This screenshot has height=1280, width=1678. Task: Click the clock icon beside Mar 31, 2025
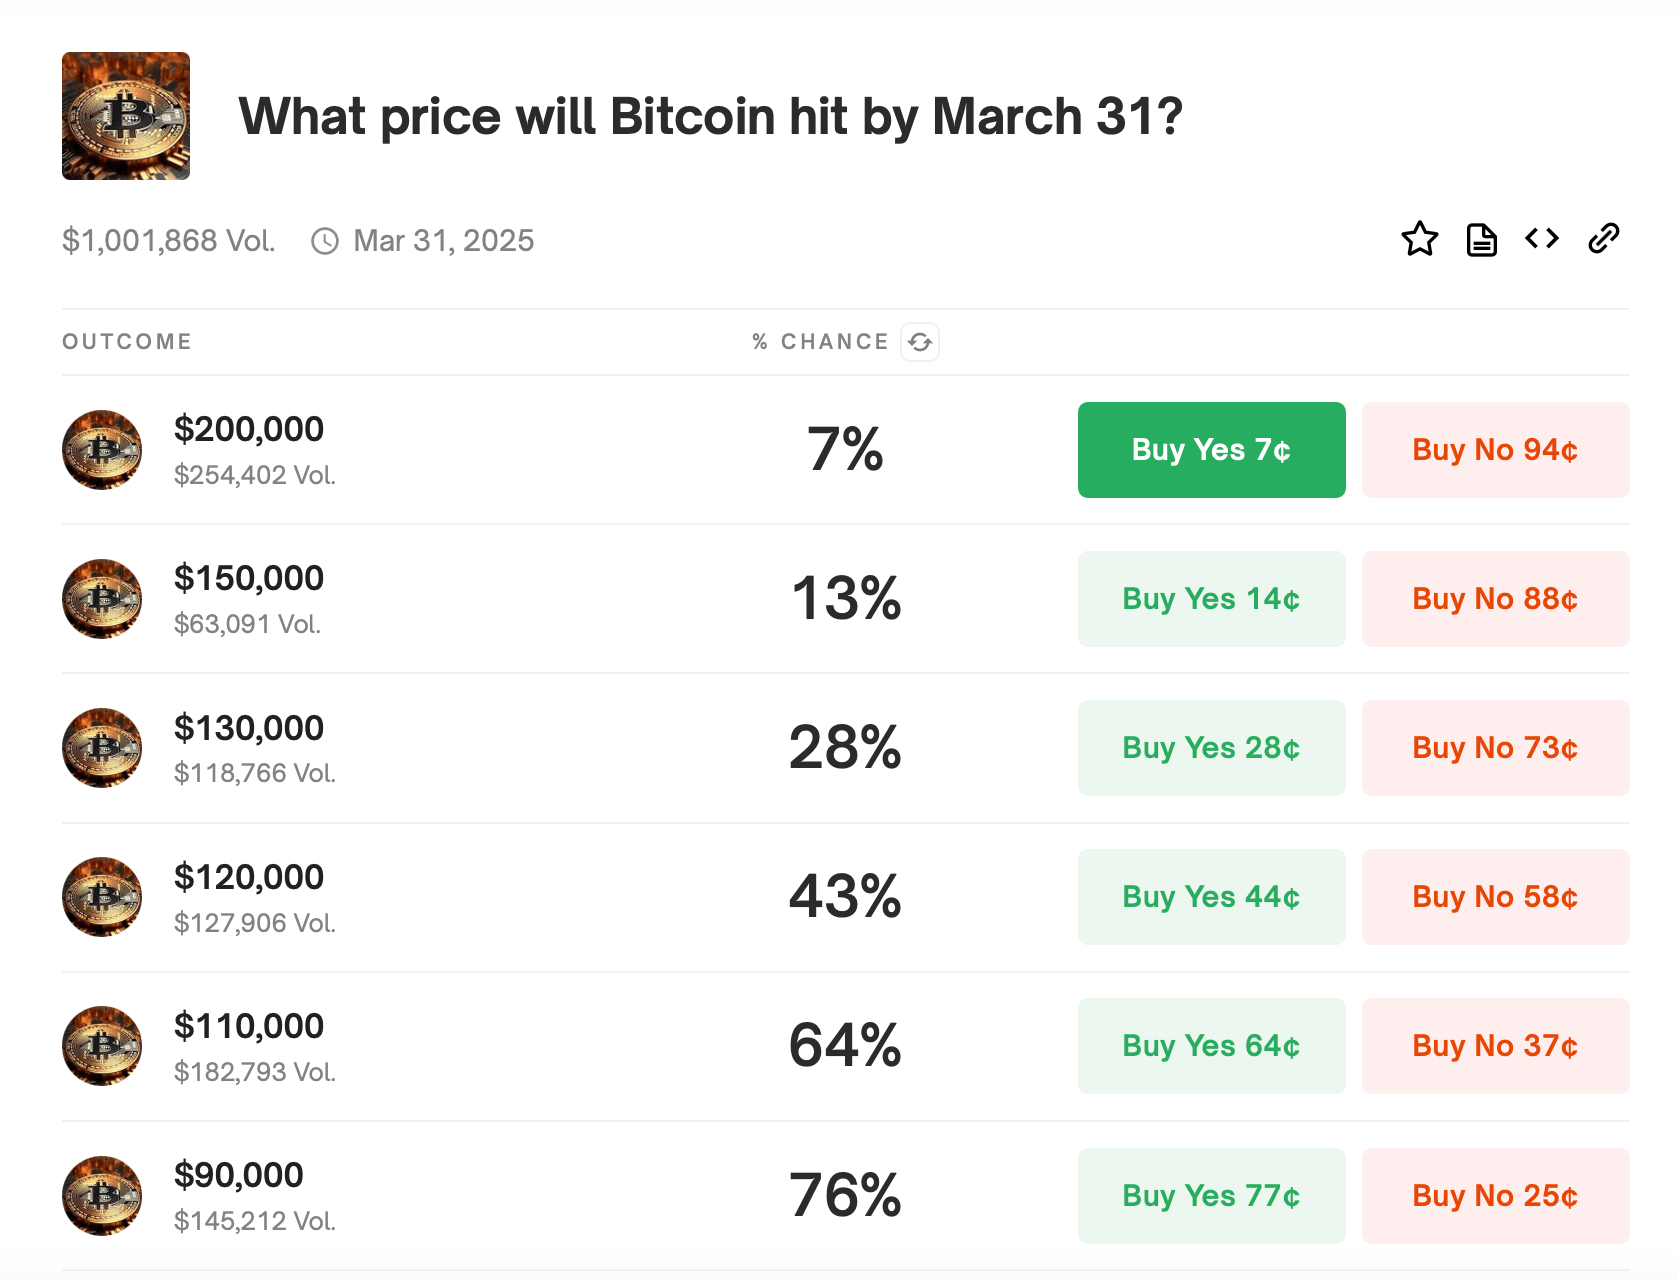(325, 240)
